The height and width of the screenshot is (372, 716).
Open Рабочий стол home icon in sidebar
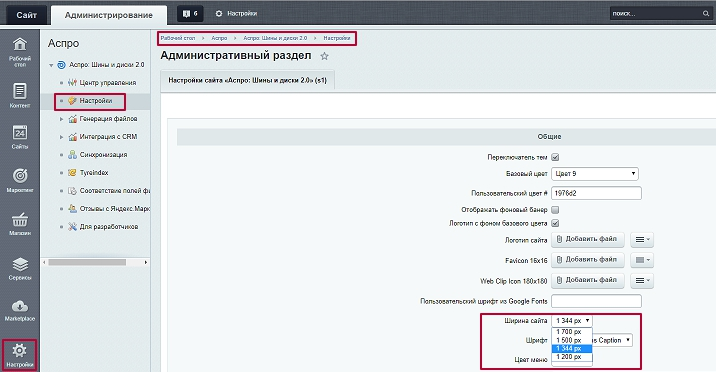coord(20,44)
